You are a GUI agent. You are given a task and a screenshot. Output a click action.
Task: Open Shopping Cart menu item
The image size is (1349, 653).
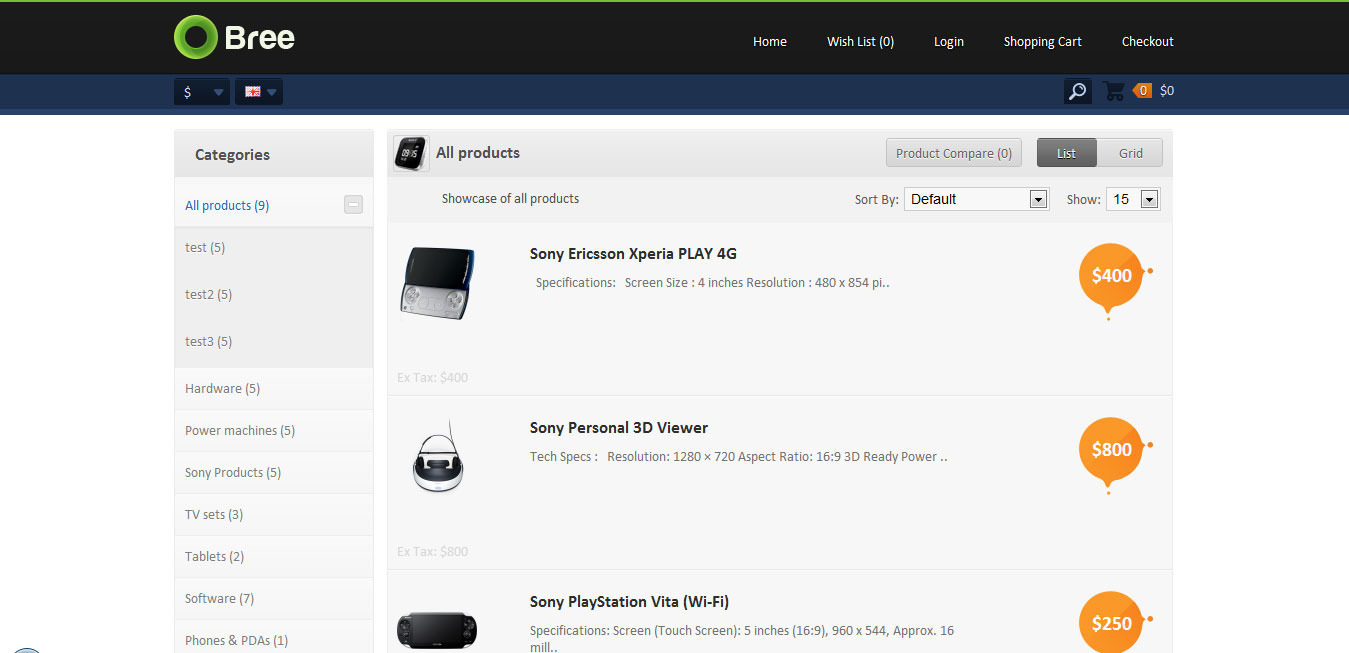pyautogui.click(x=1043, y=42)
